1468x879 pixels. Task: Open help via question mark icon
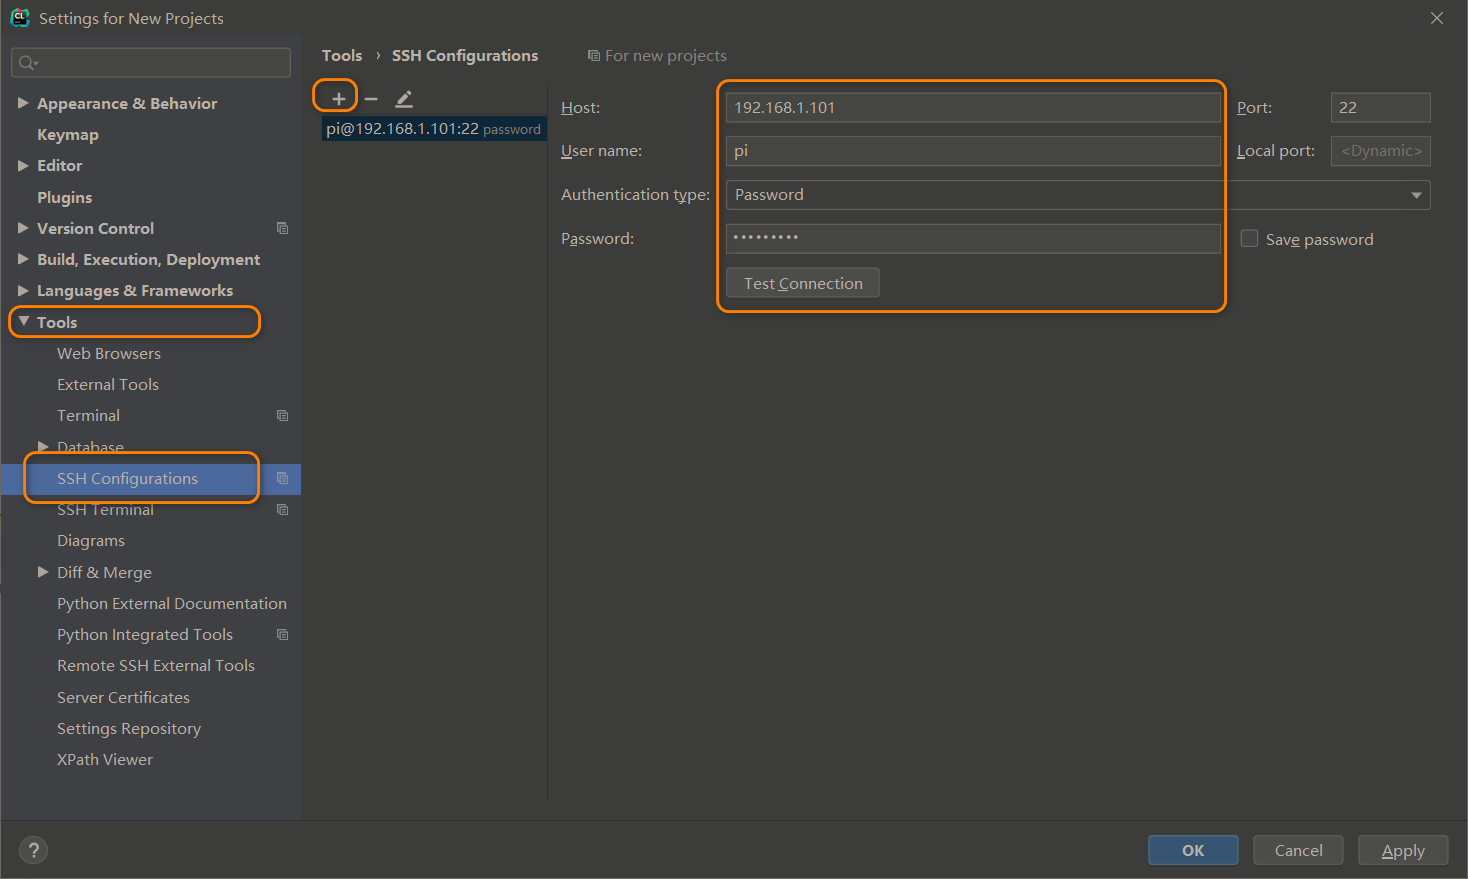33,850
